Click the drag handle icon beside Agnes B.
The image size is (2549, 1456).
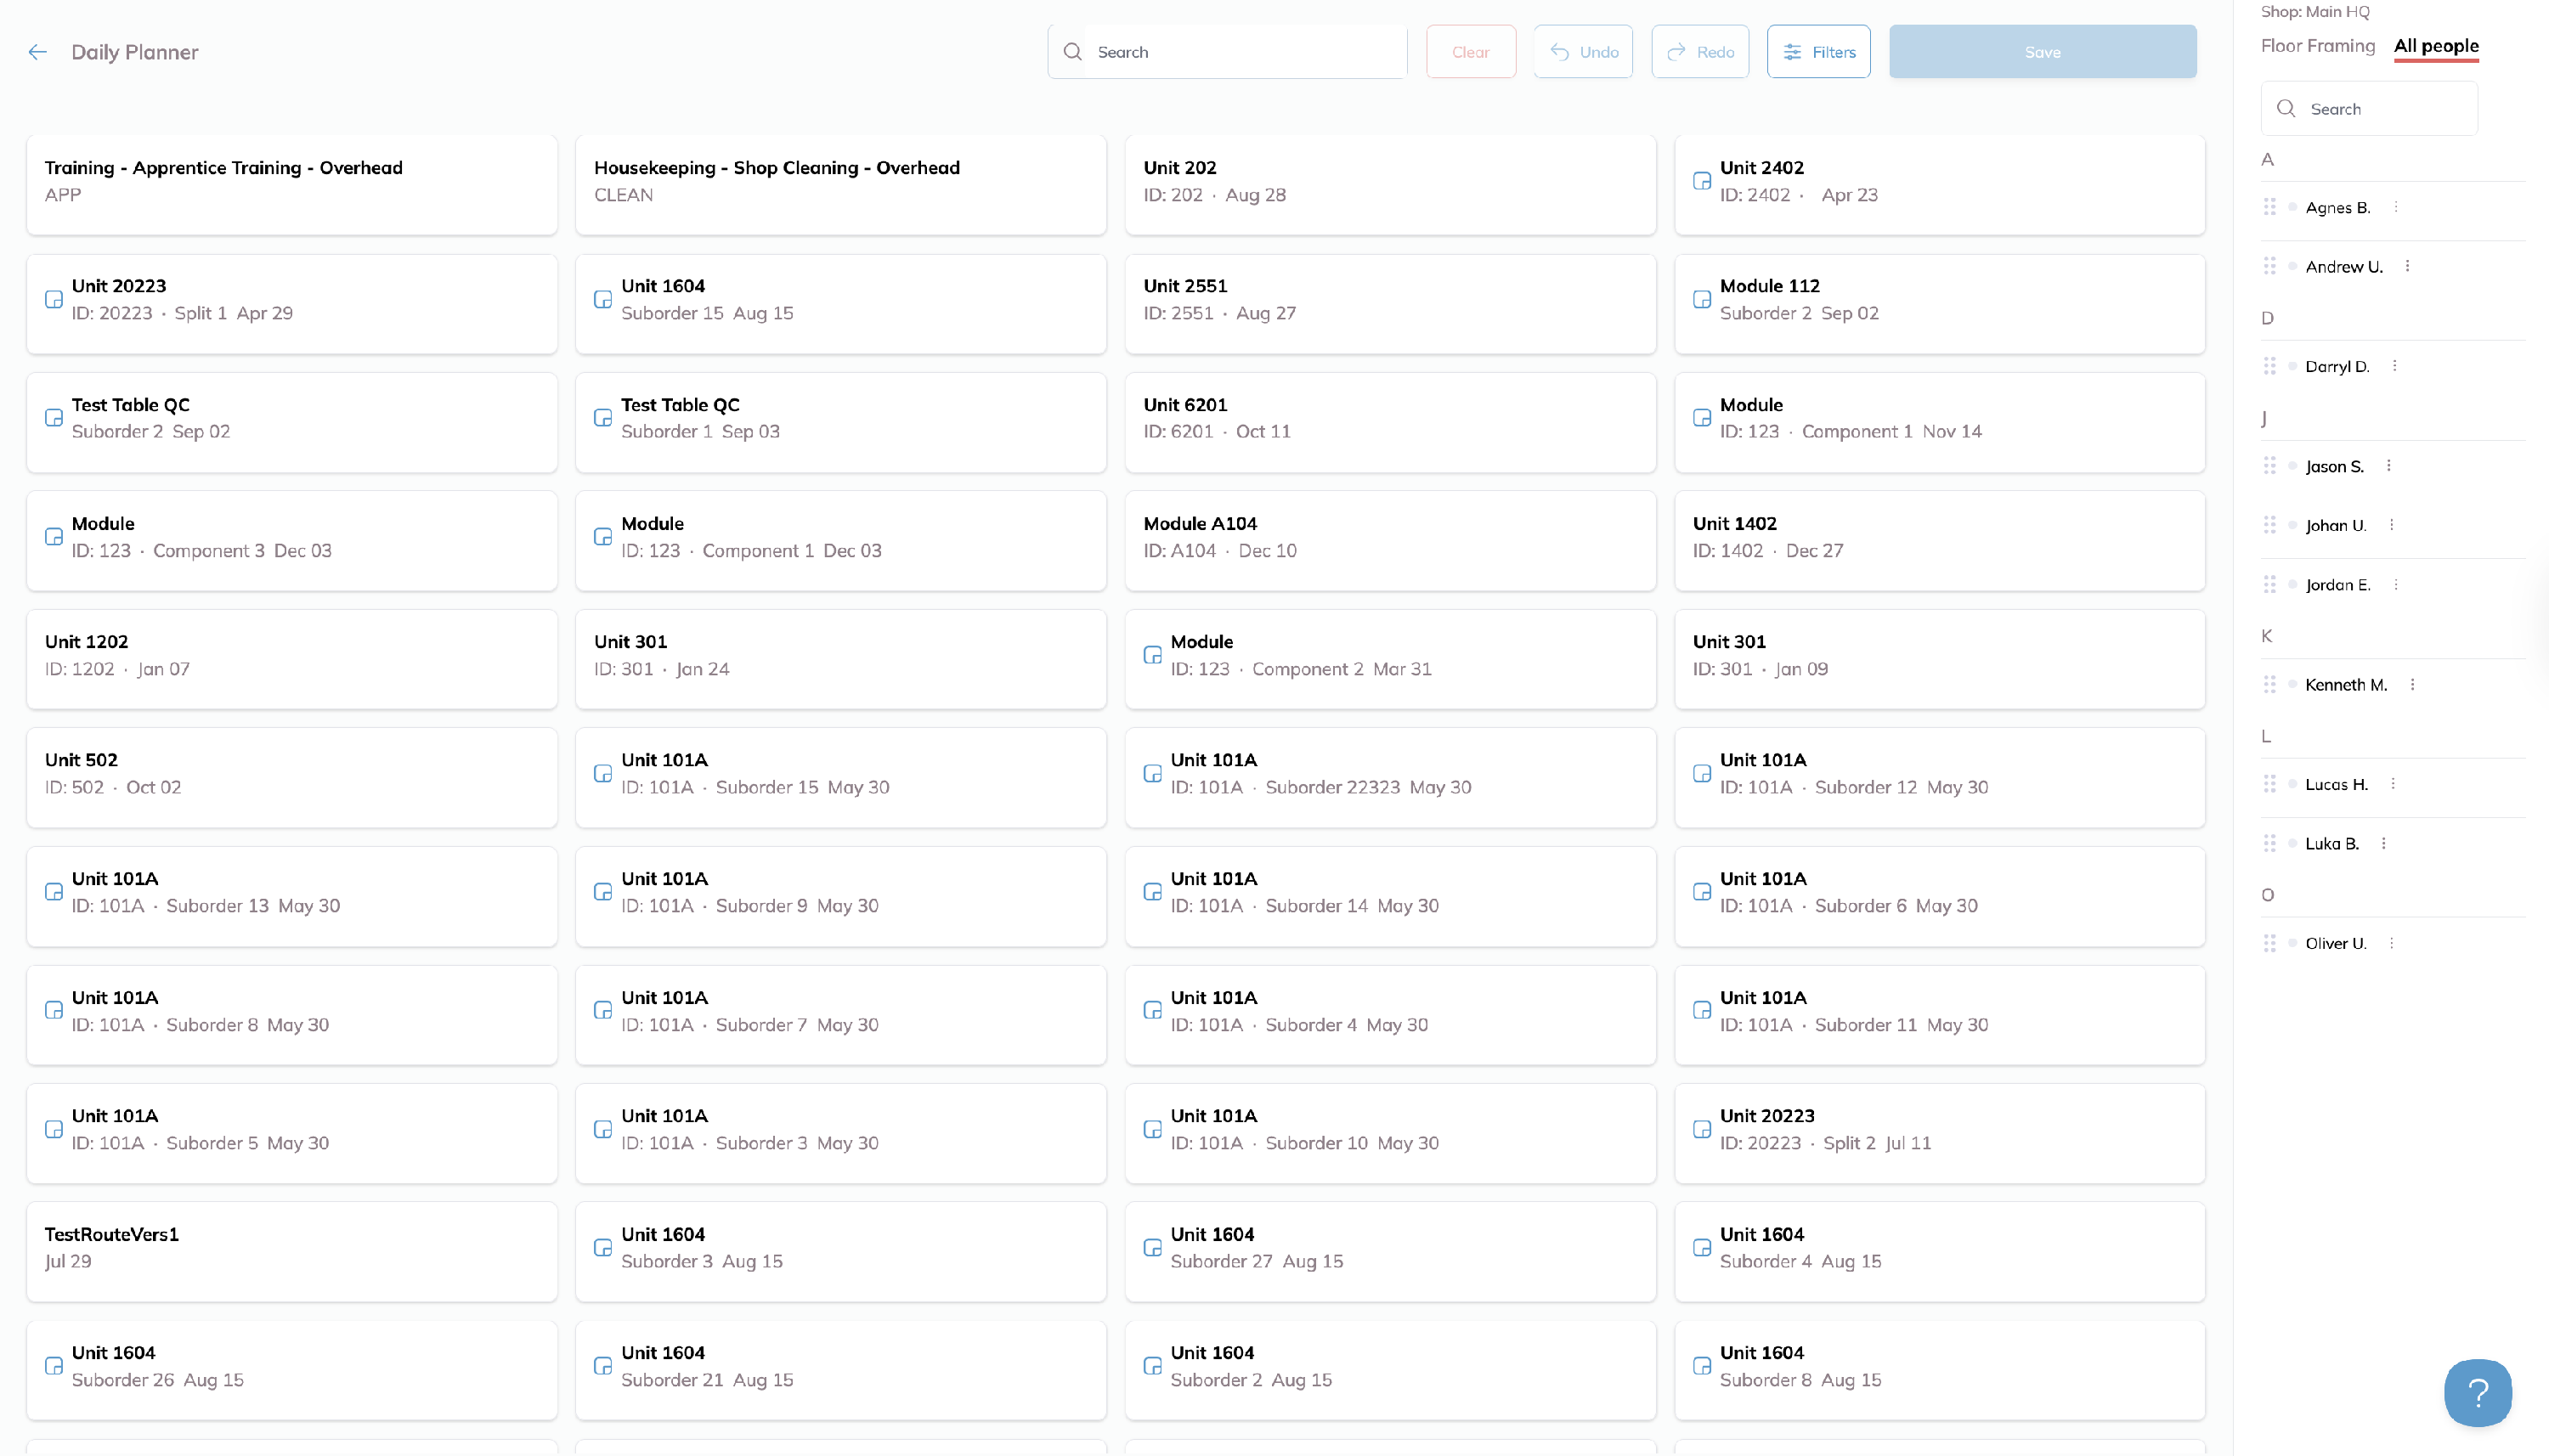click(2269, 207)
